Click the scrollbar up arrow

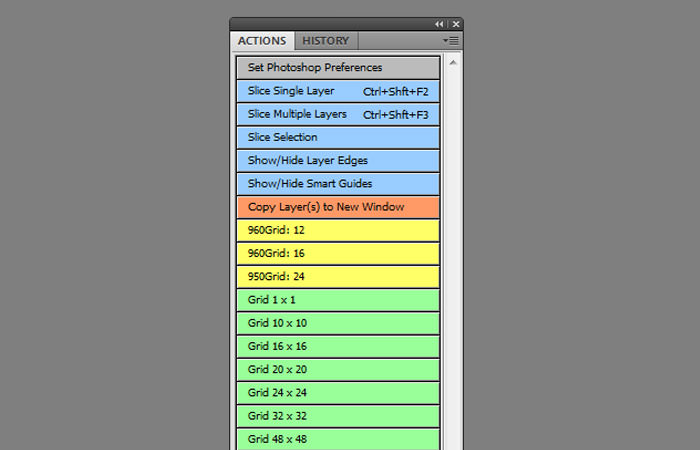[x=453, y=62]
